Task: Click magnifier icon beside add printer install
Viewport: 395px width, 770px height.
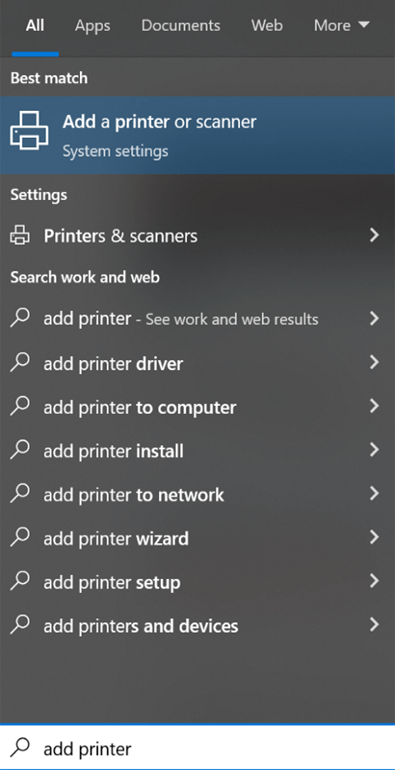Action: pyautogui.click(x=20, y=450)
